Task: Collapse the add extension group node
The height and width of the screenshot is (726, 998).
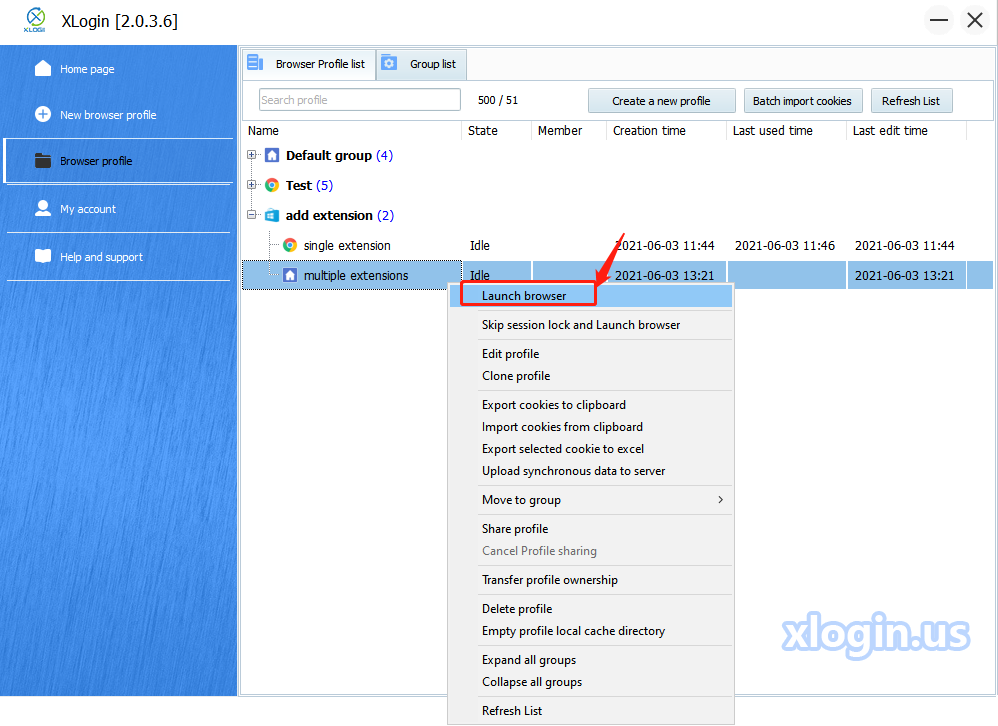Action: pos(251,214)
